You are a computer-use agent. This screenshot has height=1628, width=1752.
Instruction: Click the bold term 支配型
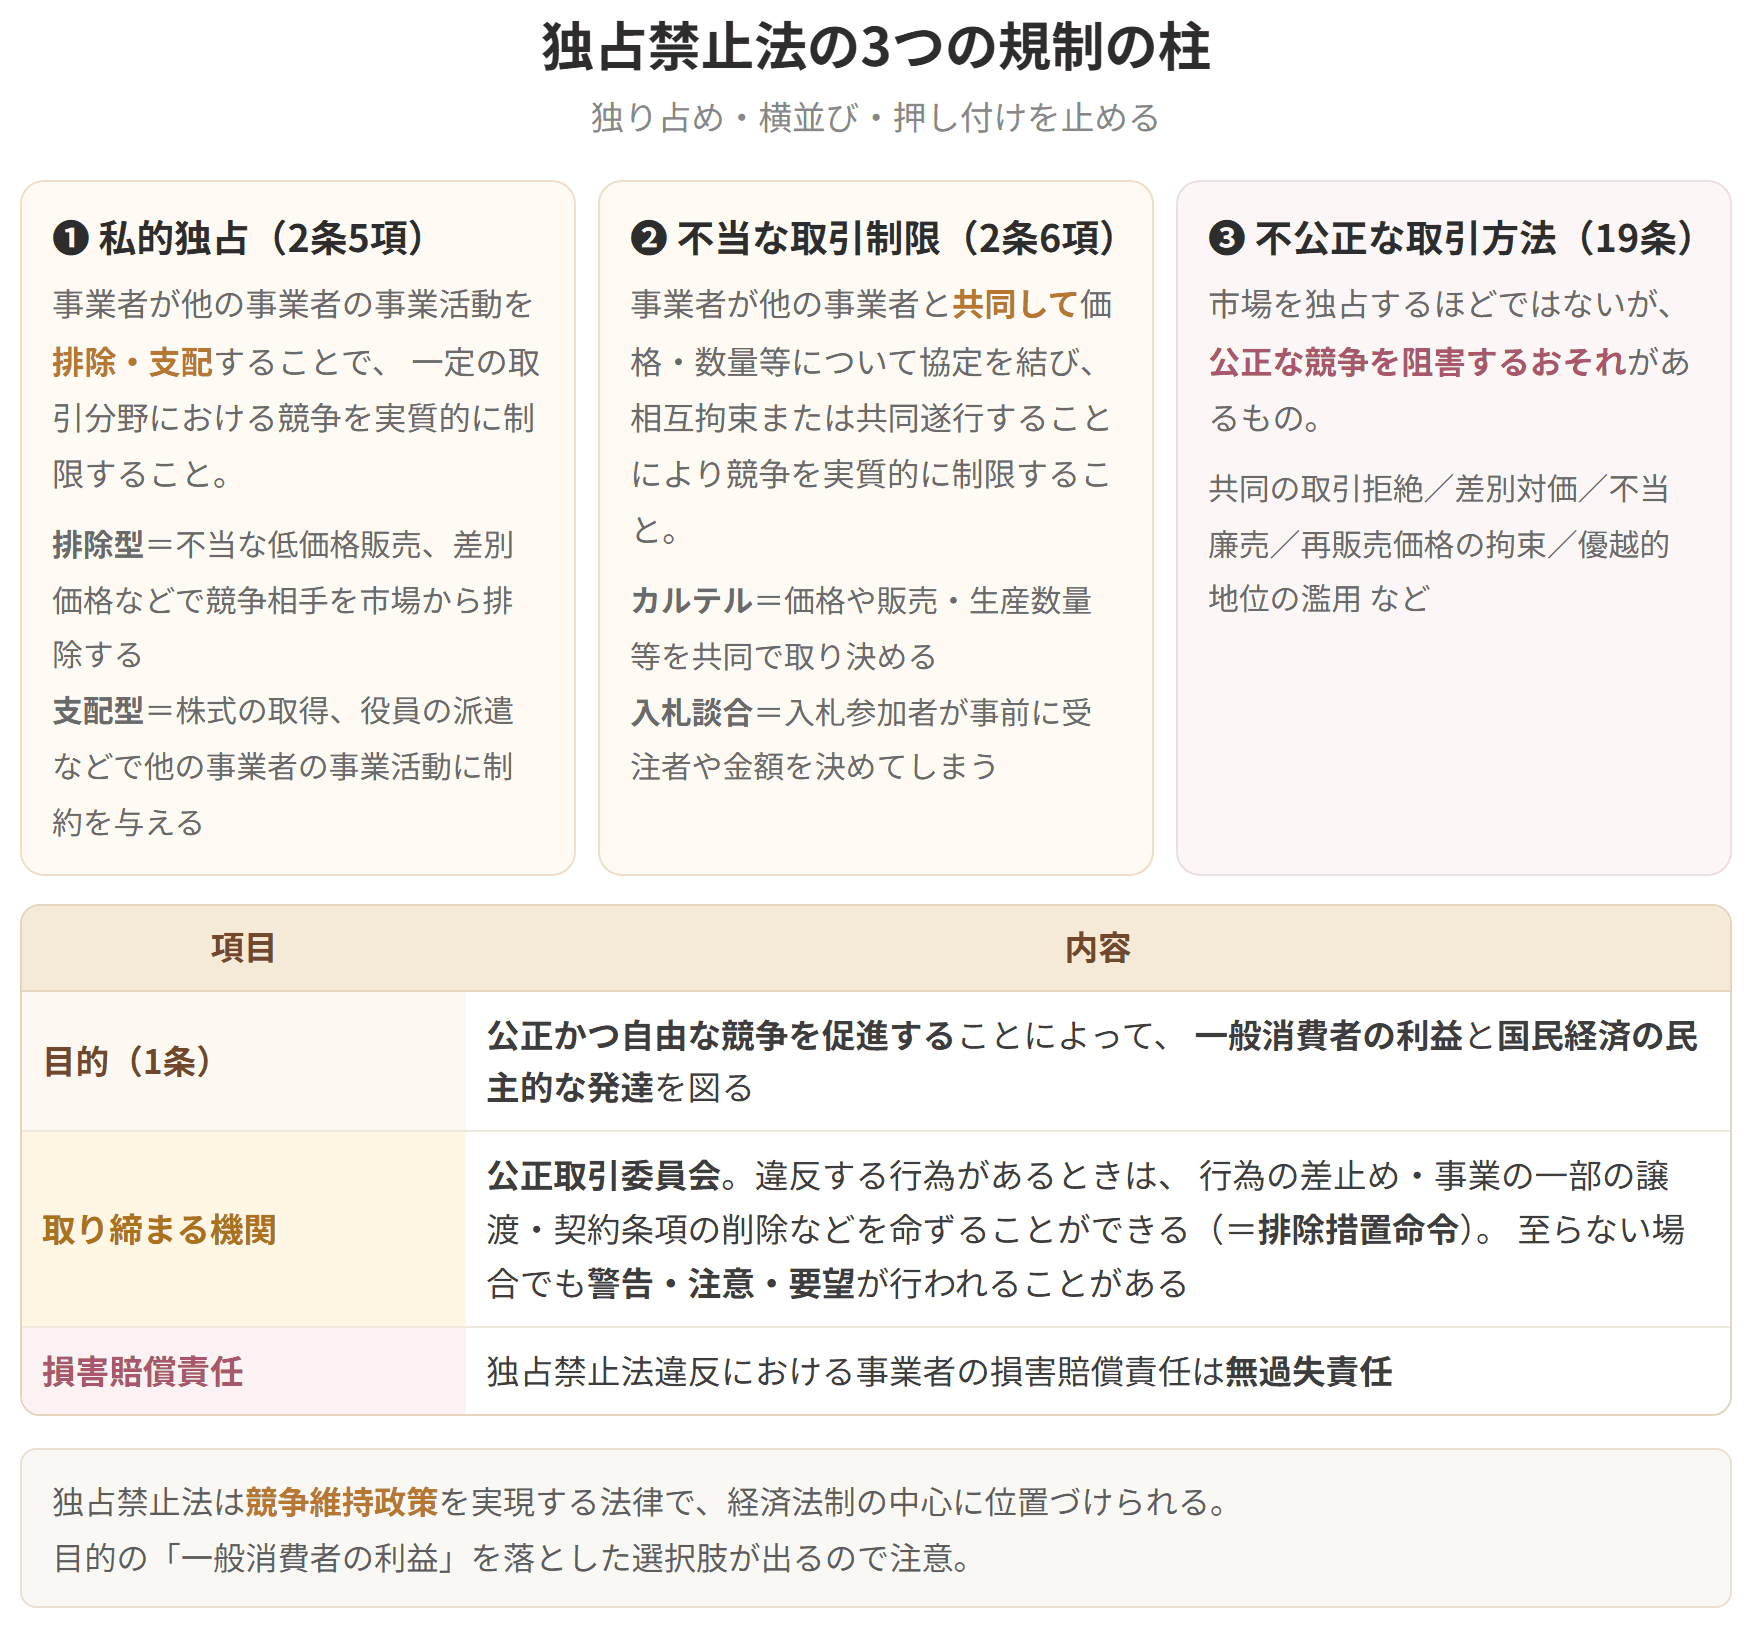tap(98, 711)
